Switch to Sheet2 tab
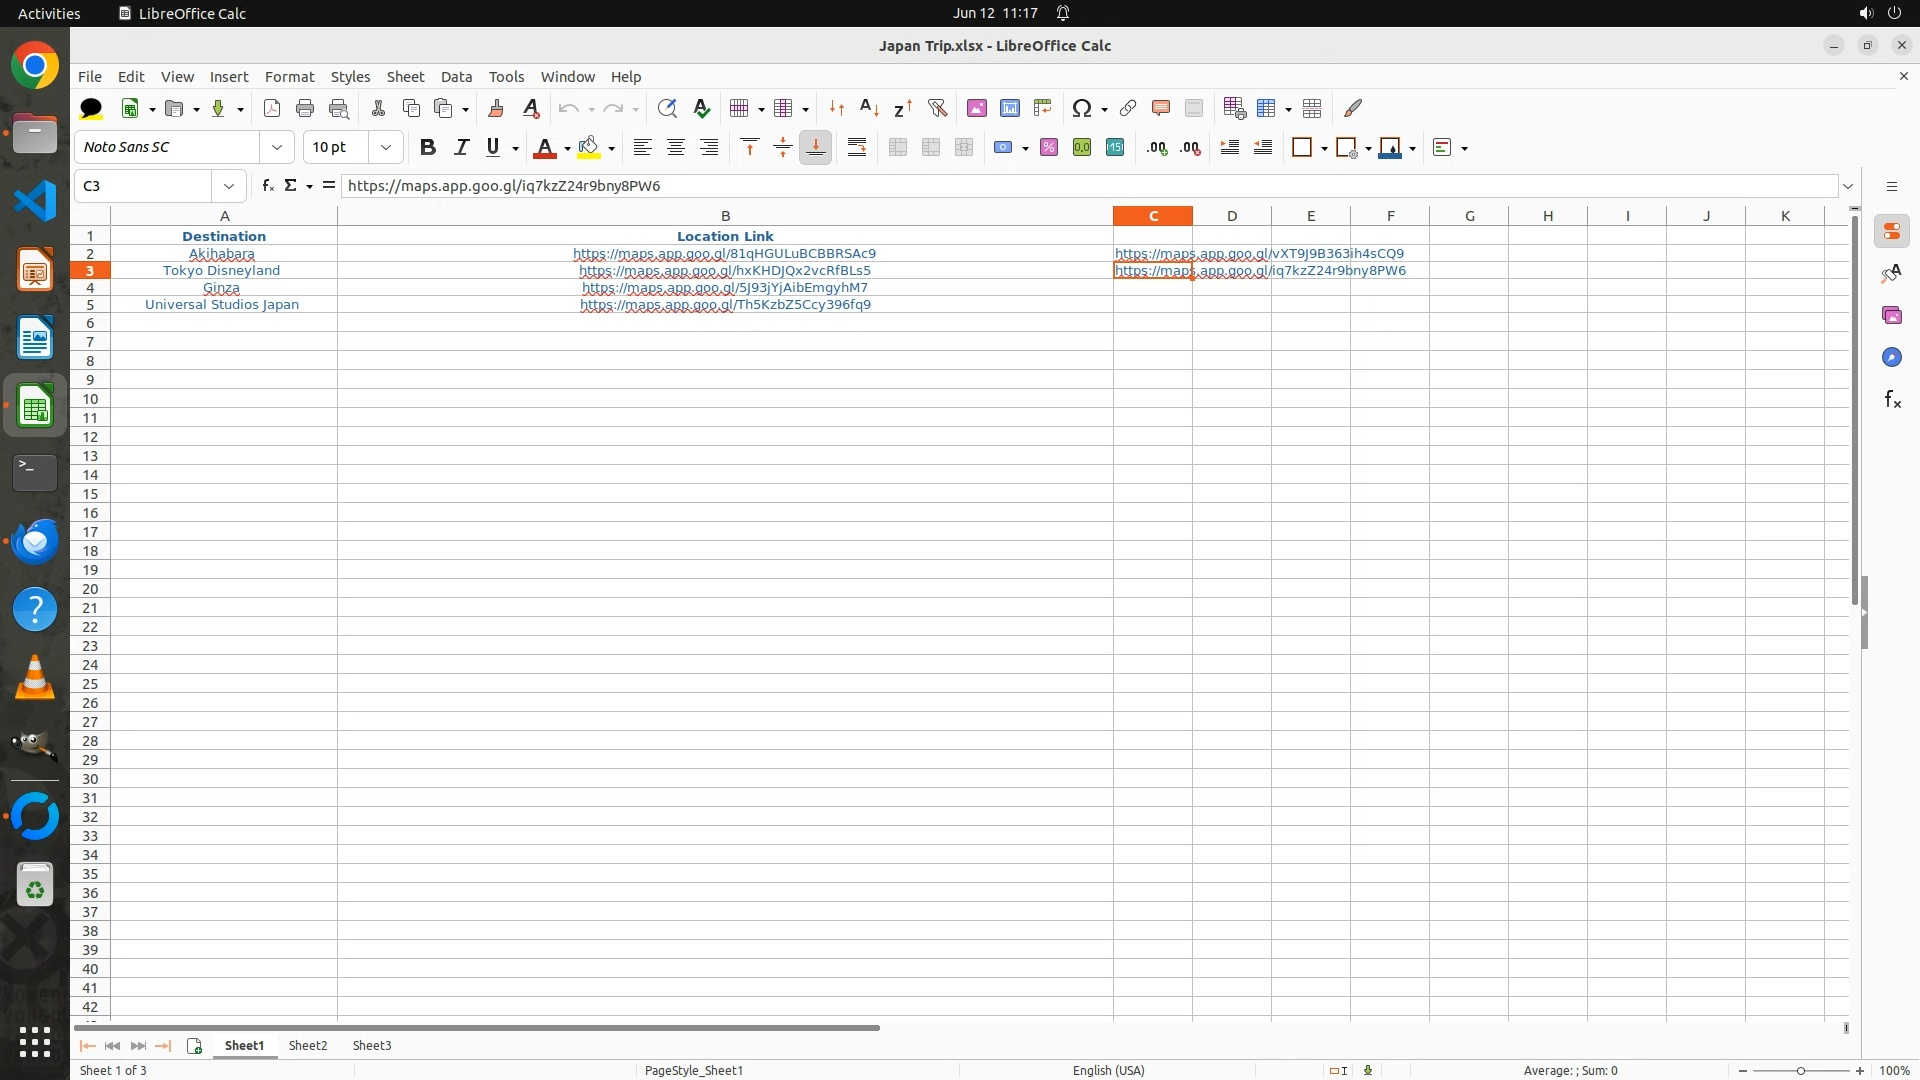This screenshot has height=1080, width=1920. click(307, 1045)
